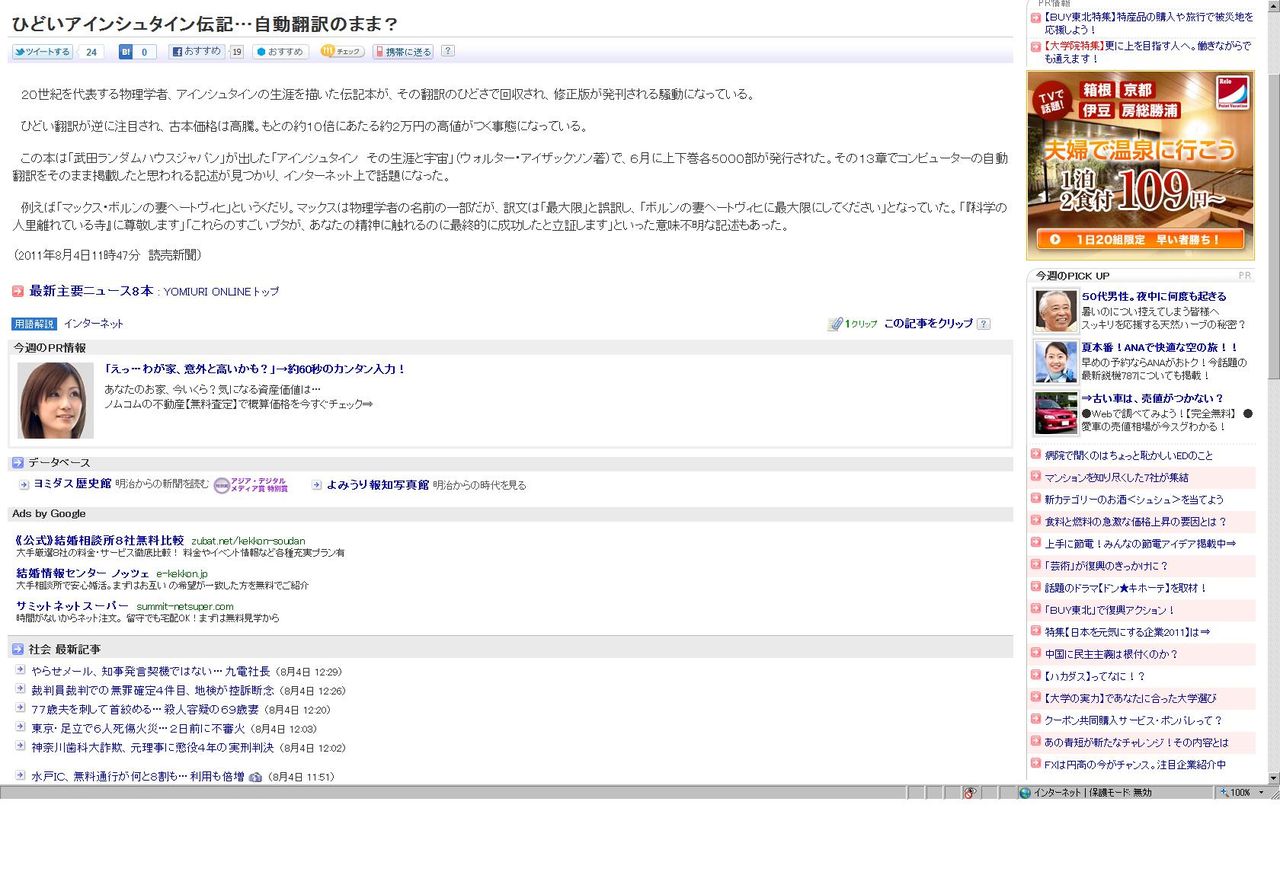Open zoom level dropdown arrow in status bar
The height and width of the screenshot is (891, 1280).
coord(1261,793)
